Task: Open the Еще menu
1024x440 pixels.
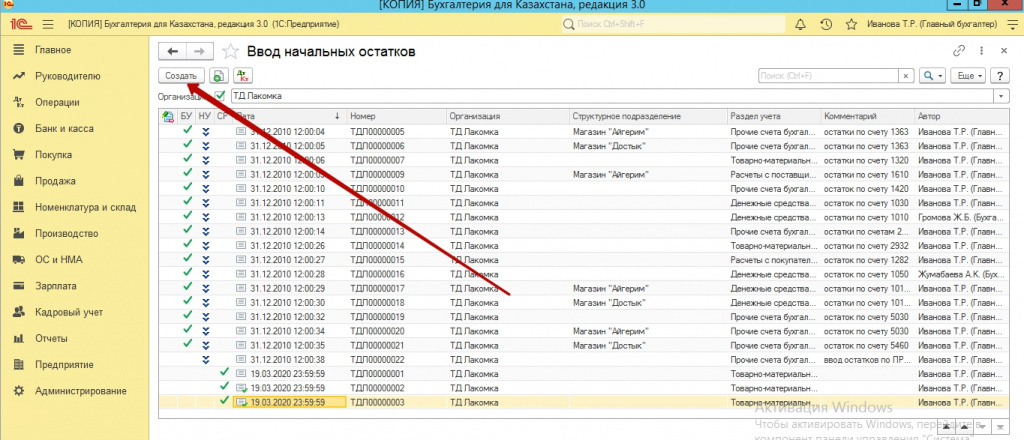Action: 969,76
